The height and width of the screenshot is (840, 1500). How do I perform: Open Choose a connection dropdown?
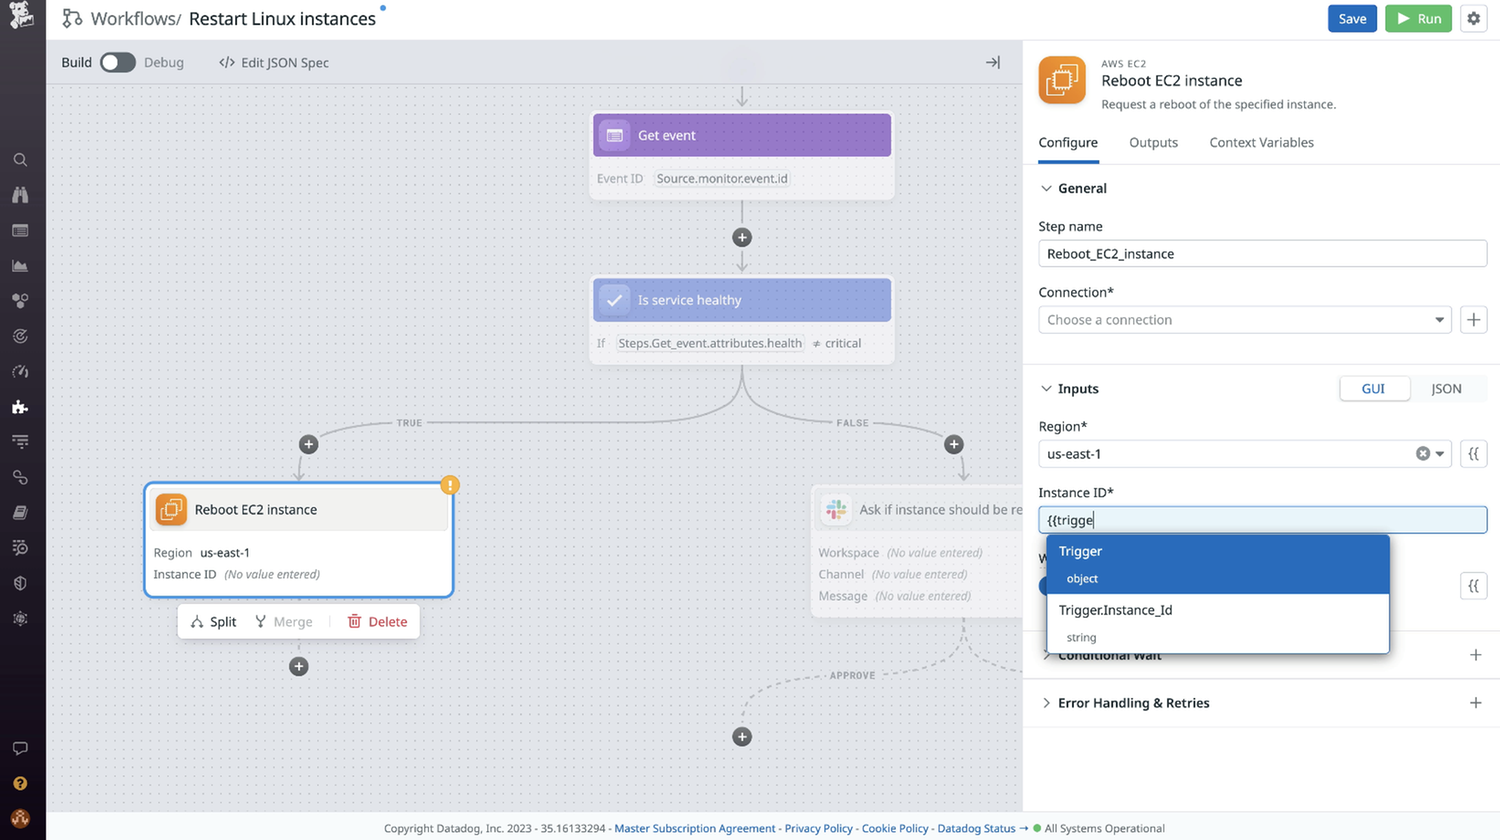[x=1245, y=320]
